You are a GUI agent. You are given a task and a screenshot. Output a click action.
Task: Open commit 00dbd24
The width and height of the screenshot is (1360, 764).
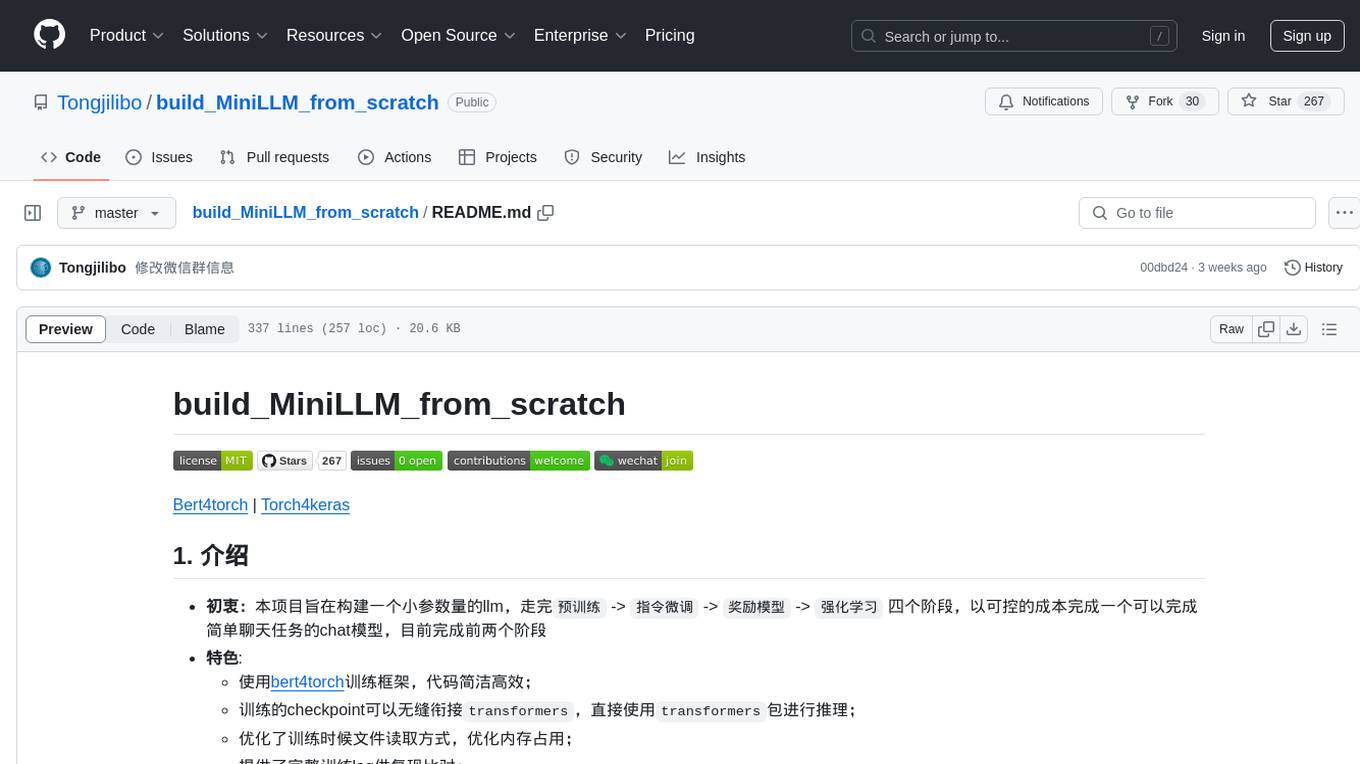[1164, 268]
